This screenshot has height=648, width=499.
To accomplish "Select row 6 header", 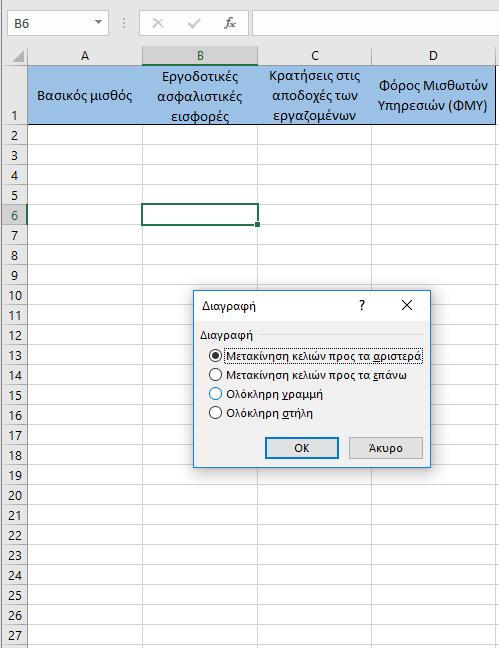I will coord(14,215).
